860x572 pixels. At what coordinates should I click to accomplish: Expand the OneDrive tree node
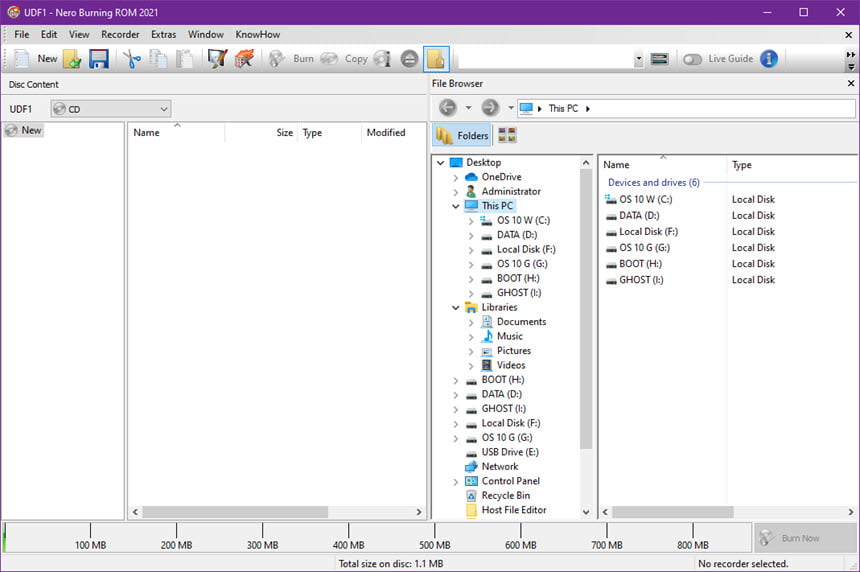pyautogui.click(x=456, y=177)
